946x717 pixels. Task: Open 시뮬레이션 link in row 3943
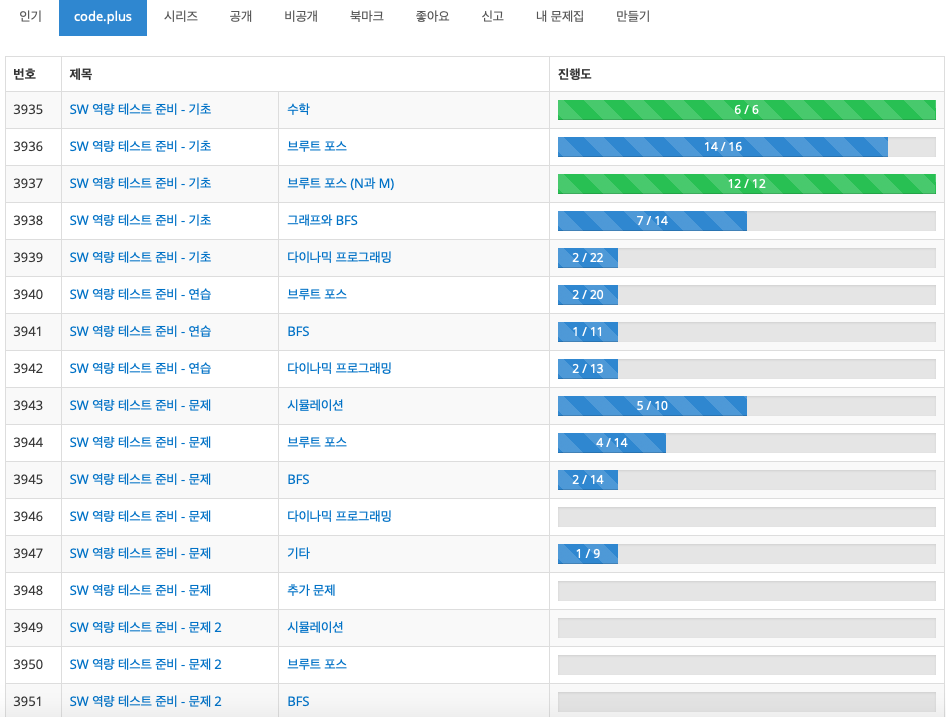(x=315, y=405)
